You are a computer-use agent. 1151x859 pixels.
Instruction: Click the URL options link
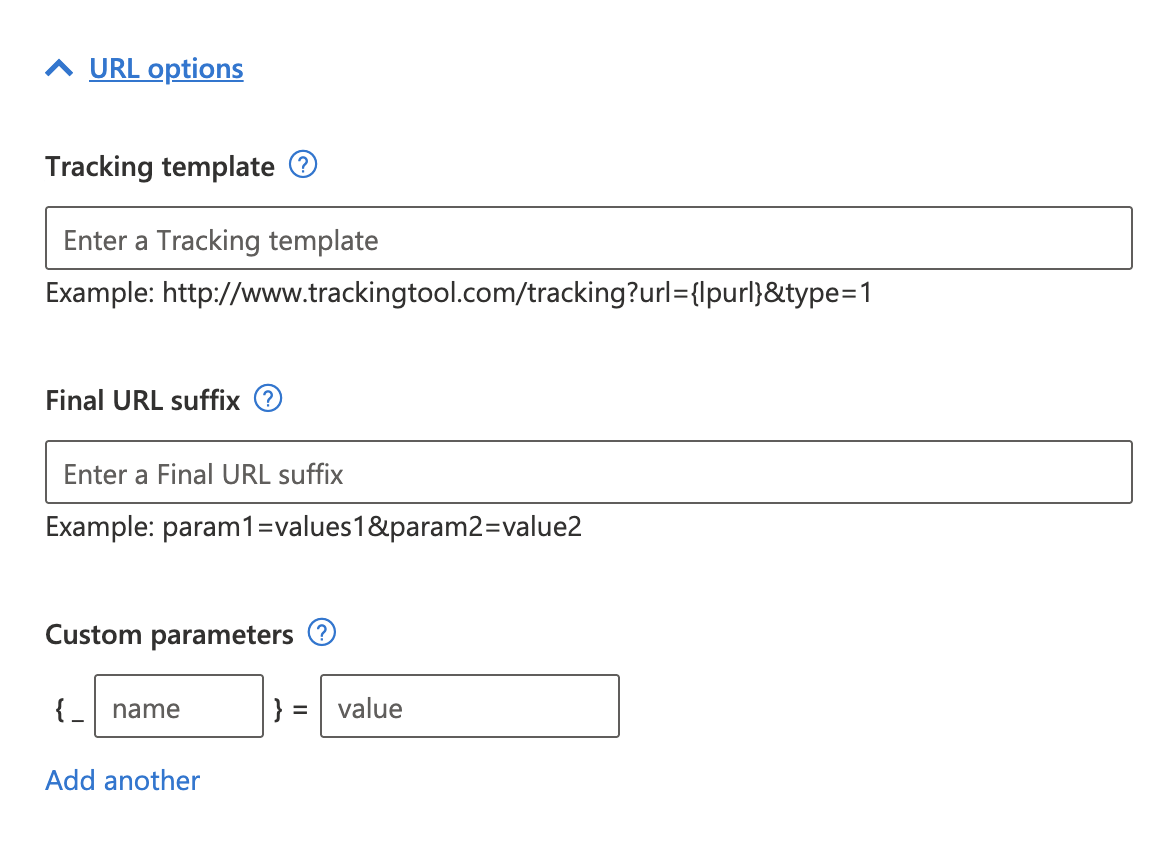coord(166,69)
